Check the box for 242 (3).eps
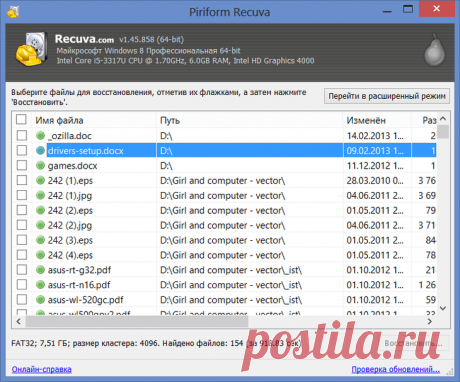460x382 pixels. (22, 240)
